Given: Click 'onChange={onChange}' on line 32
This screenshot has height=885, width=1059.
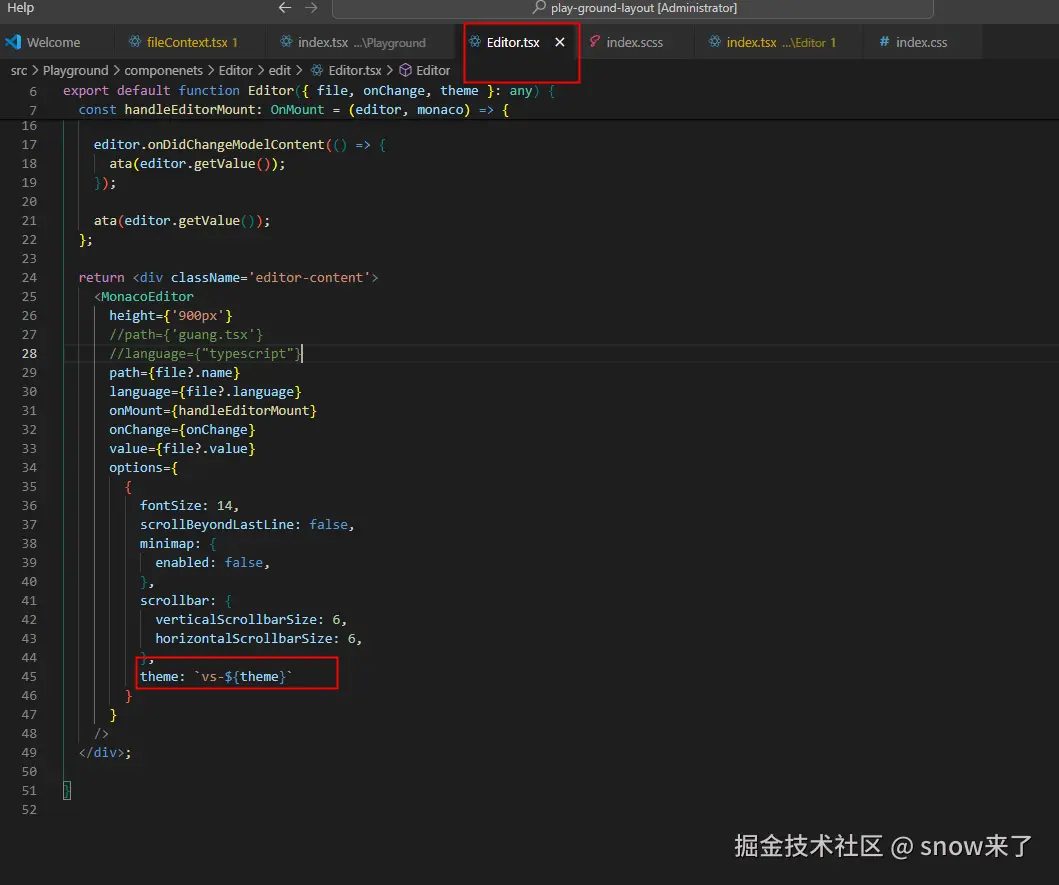Looking at the screenshot, I should 182,430.
